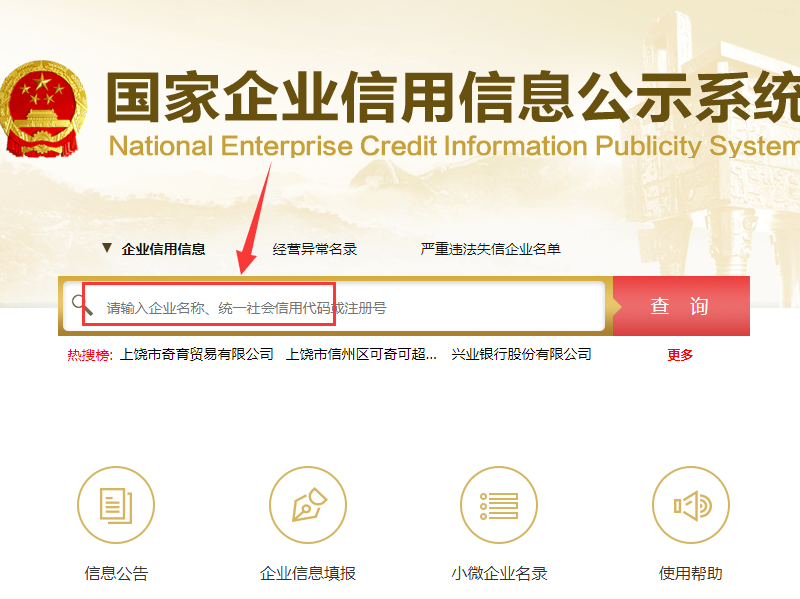Click the 小微企业名录 text label

pyautogui.click(x=499, y=573)
